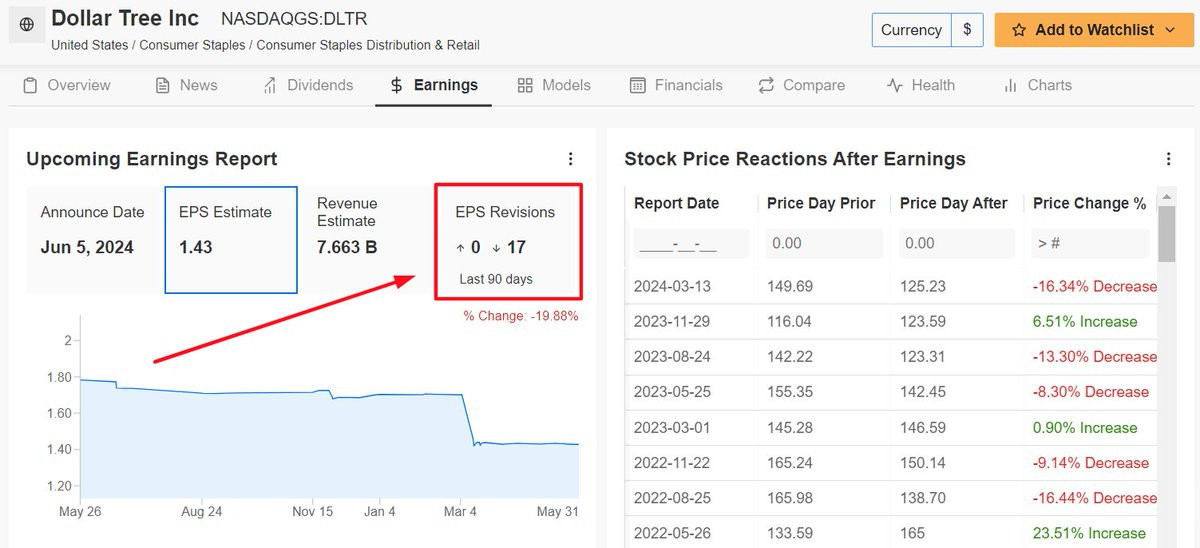Click the 2022-05-26 report date row
1200x548 pixels.
pos(890,532)
